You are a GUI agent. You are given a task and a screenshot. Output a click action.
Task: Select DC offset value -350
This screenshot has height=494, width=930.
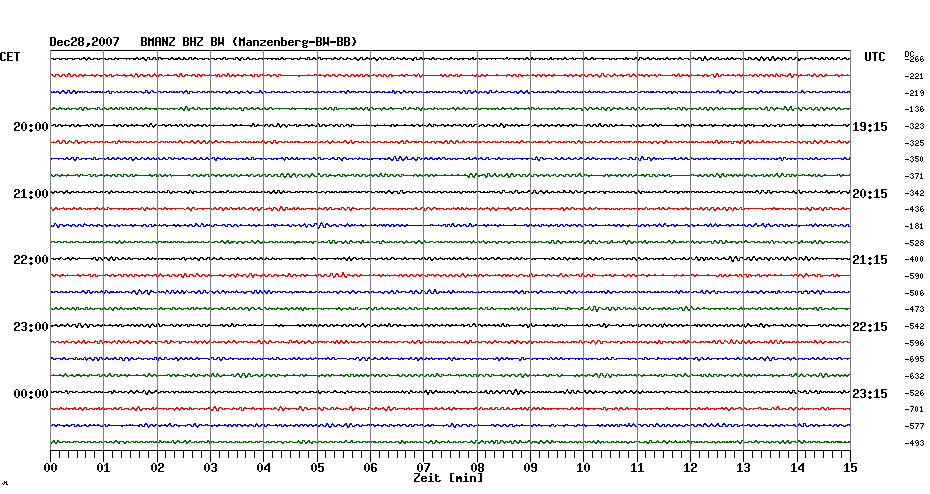(x=914, y=160)
